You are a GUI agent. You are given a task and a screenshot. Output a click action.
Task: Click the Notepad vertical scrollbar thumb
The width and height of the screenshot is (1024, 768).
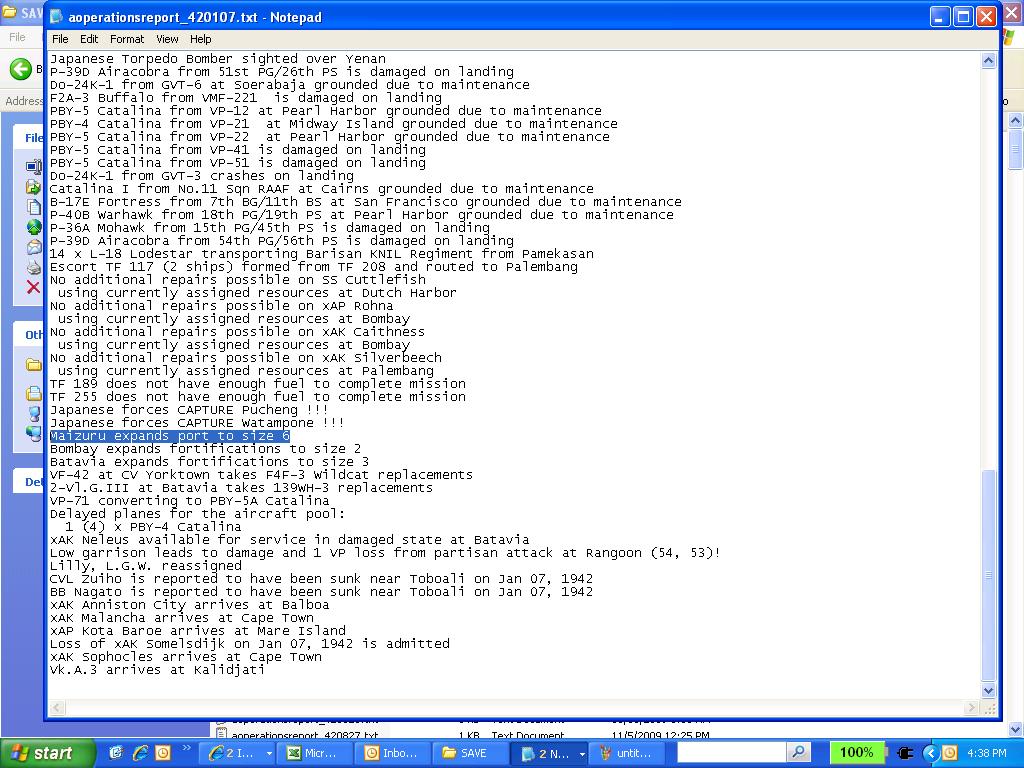click(x=989, y=575)
